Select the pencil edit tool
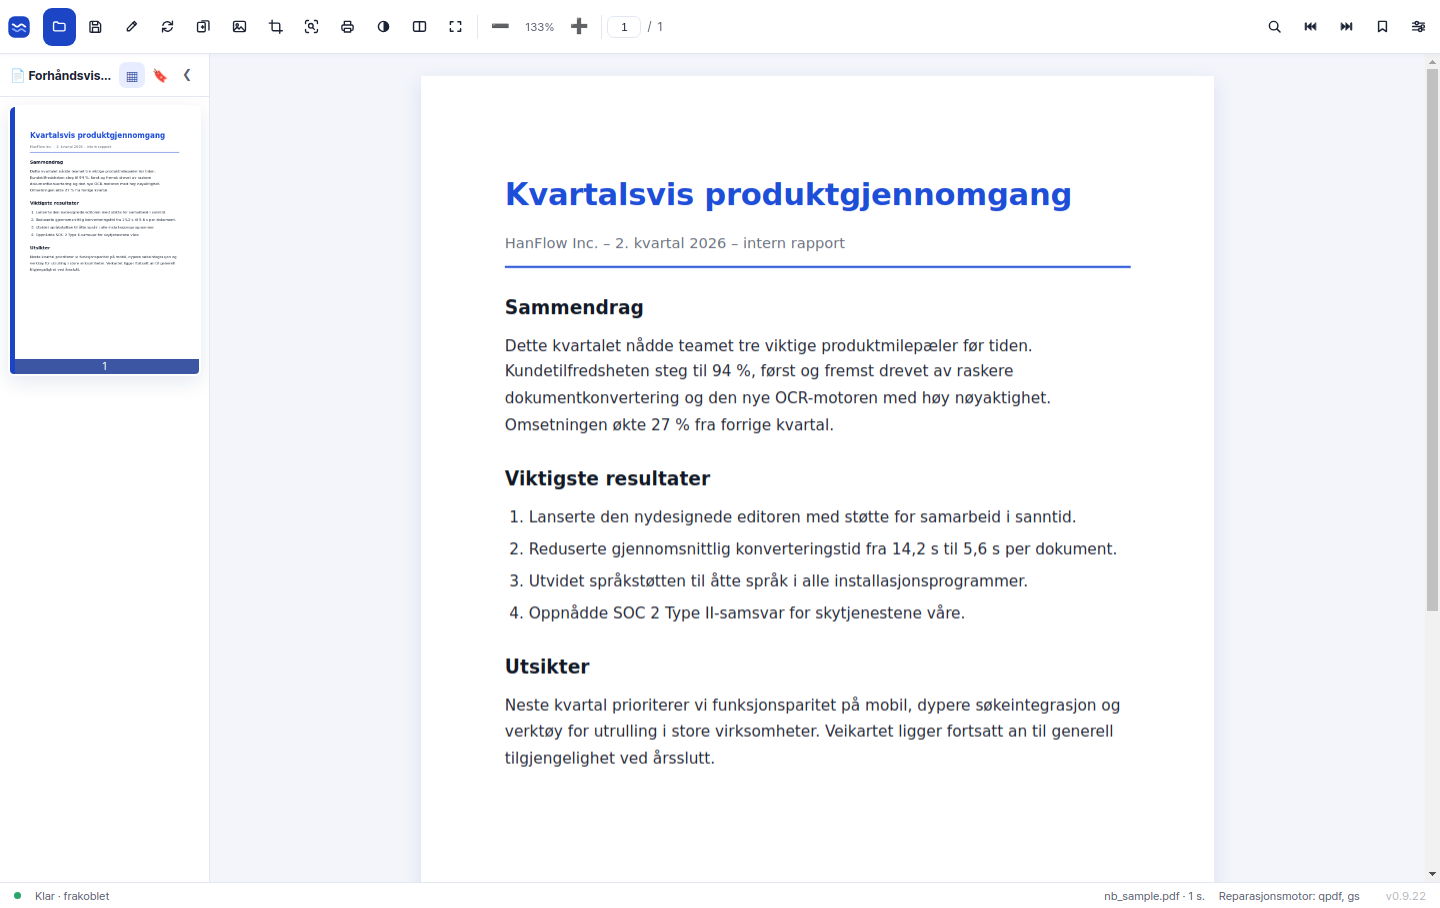This screenshot has height=908, width=1440. click(x=131, y=27)
